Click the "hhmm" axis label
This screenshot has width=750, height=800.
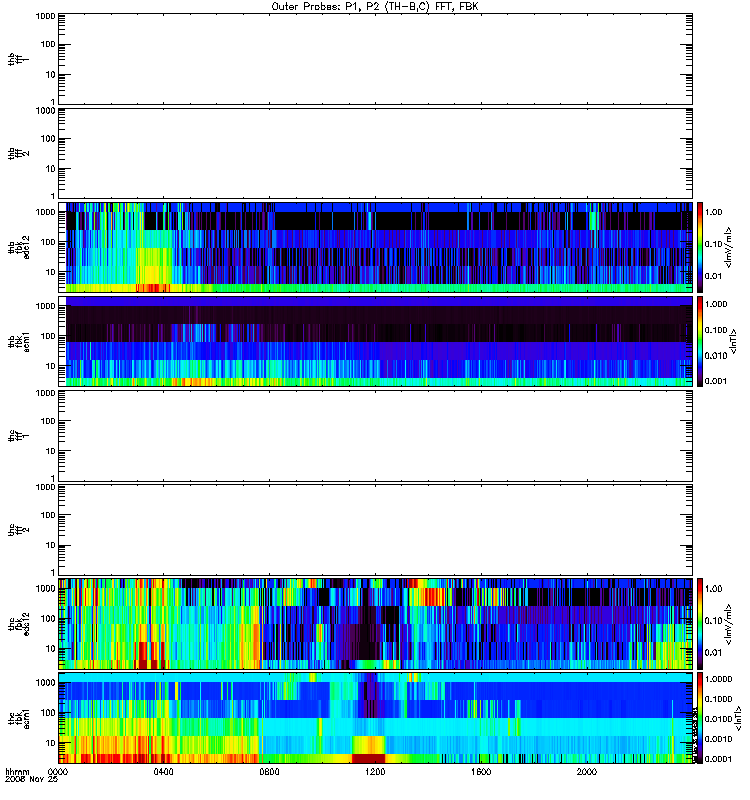(17, 772)
